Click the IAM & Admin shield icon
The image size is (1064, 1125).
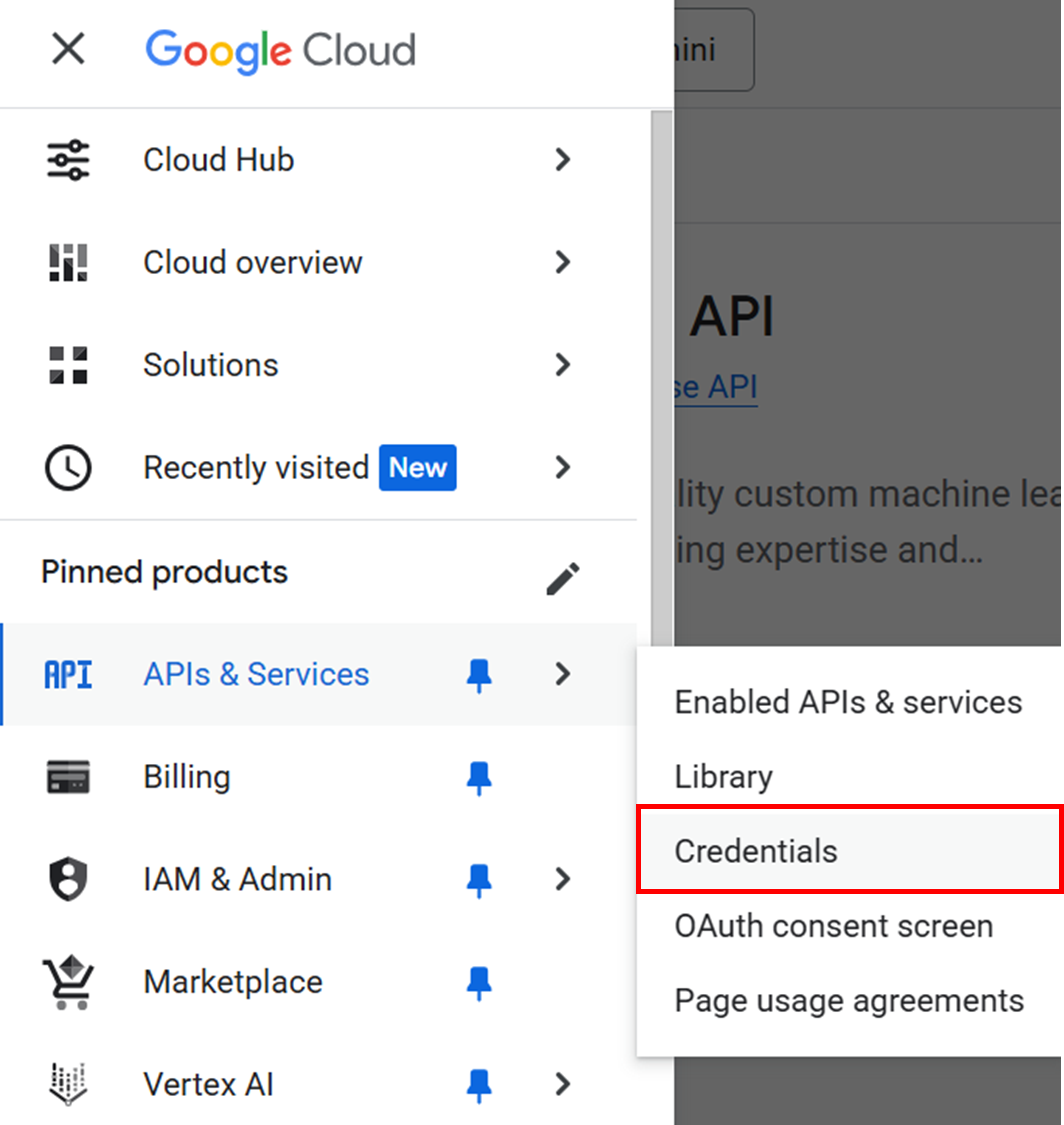[68, 879]
